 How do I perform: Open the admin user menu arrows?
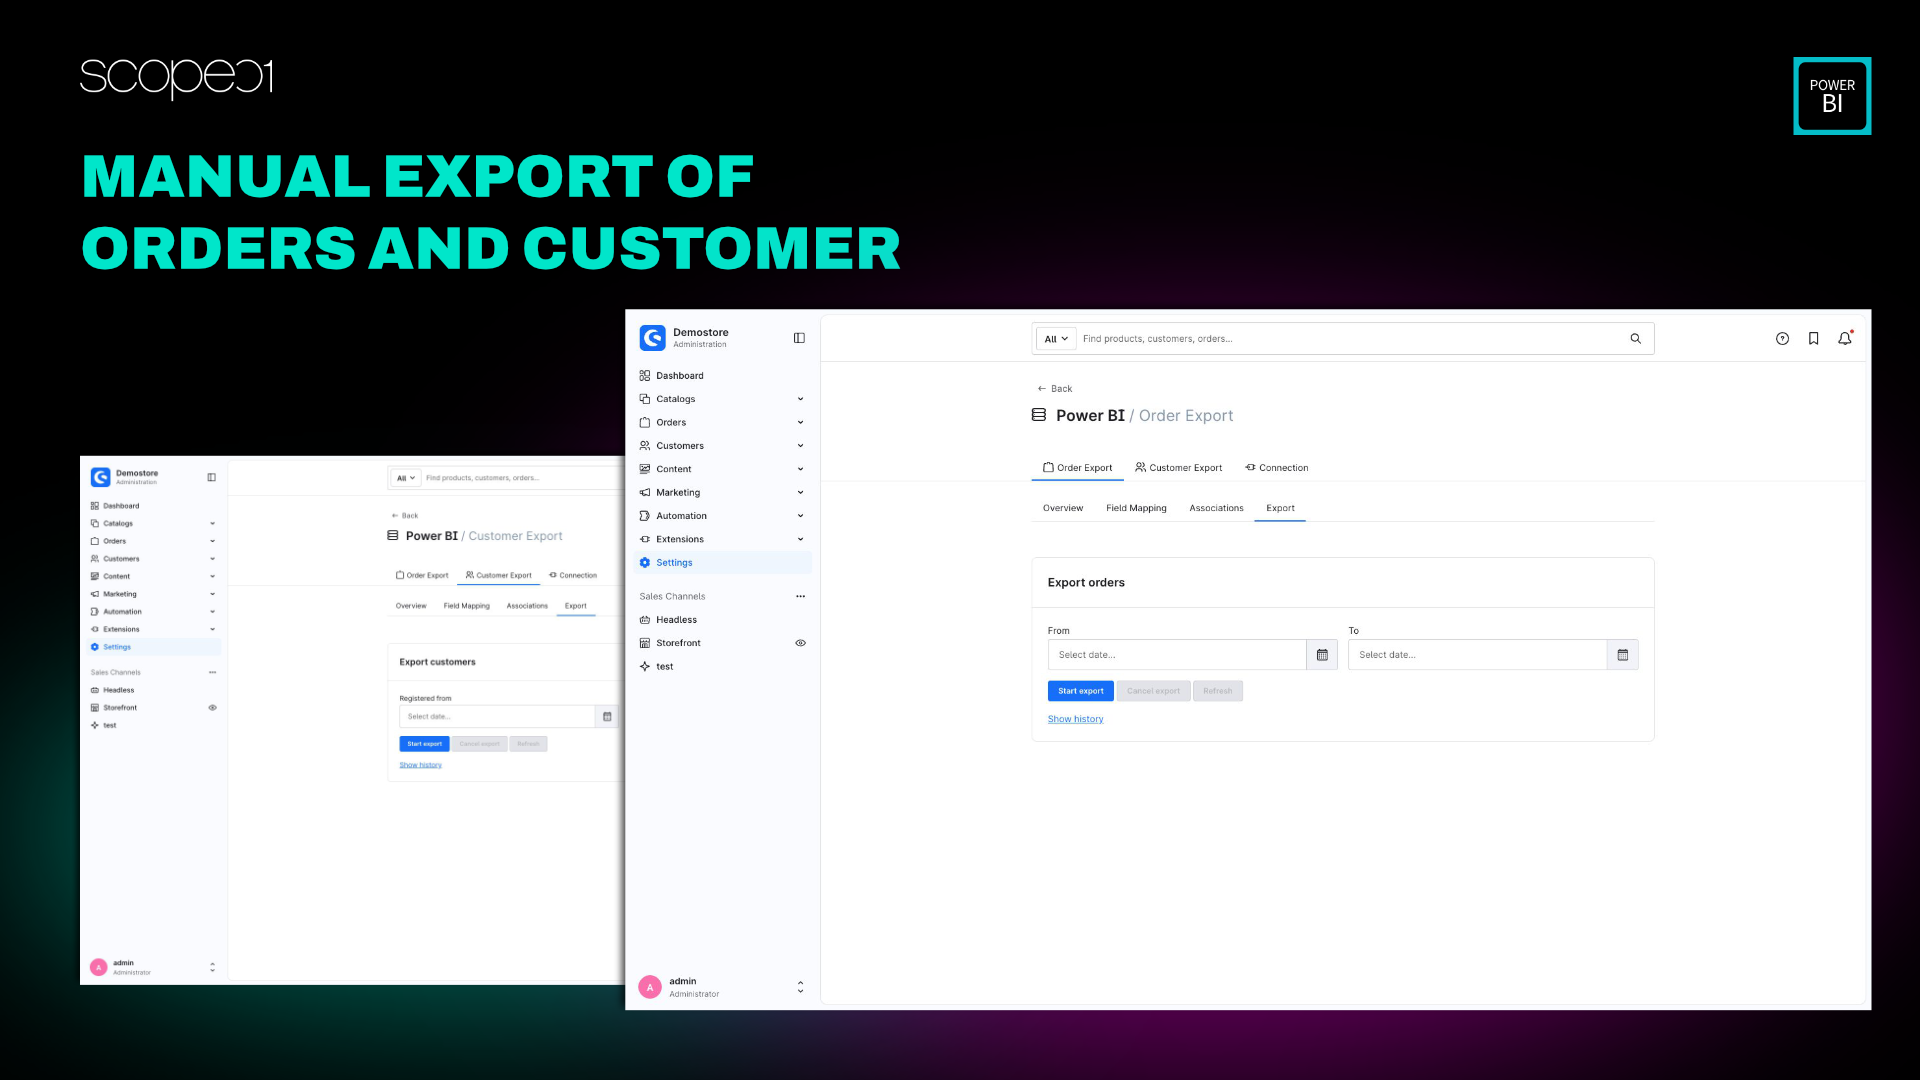pos(800,988)
